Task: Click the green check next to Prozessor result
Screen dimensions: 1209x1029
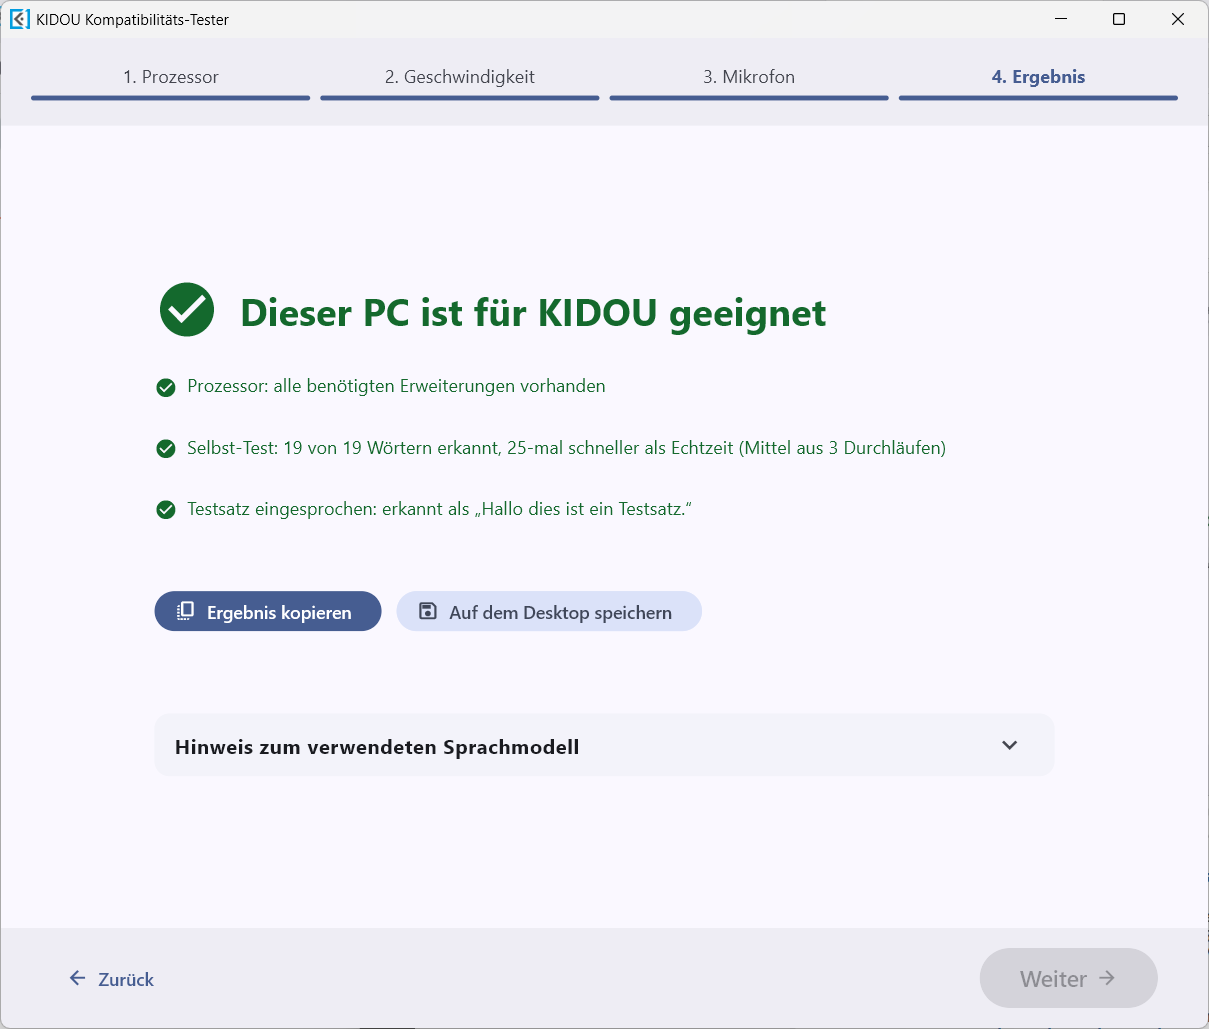Action: pyautogui.click(x=166, y=387)
